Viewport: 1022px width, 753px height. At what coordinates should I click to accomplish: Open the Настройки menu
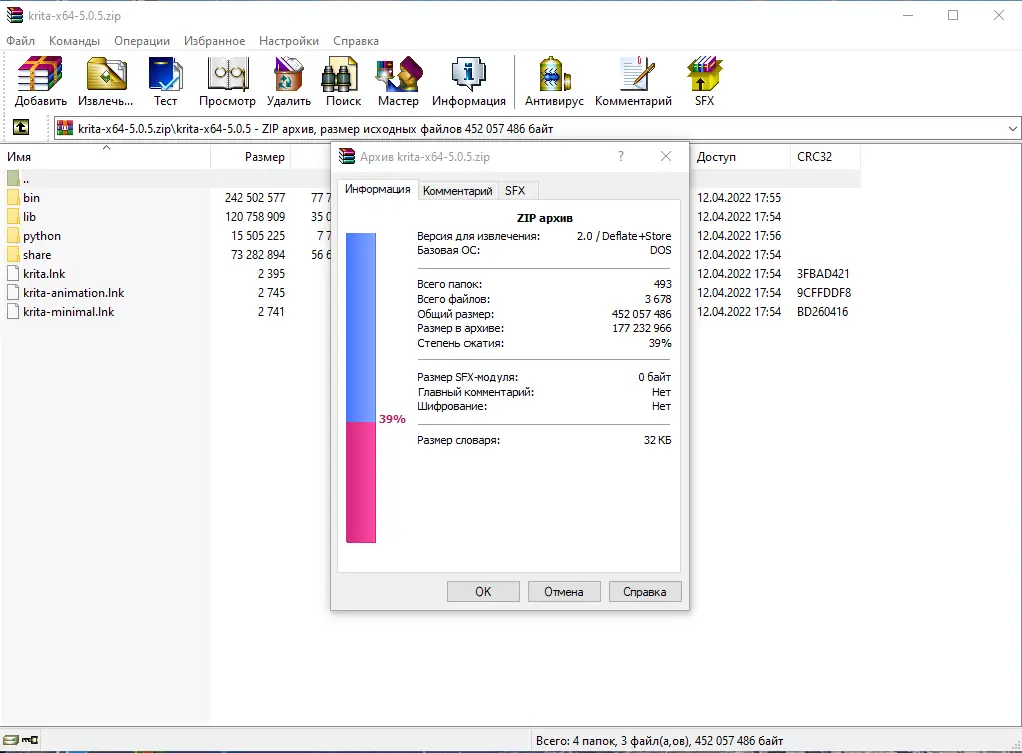pos(289,40)
